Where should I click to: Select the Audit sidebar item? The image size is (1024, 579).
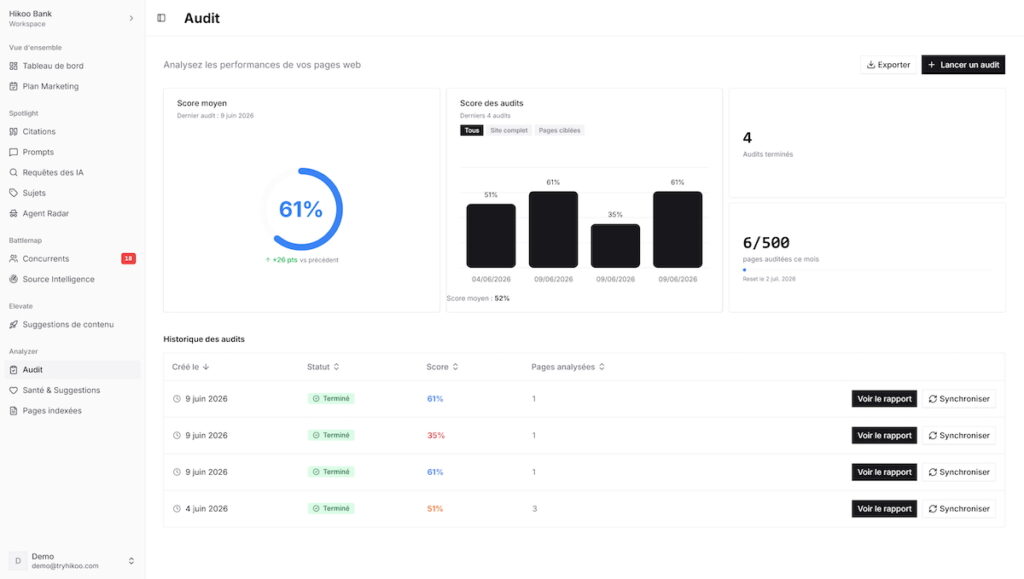(x=72, y=369)
